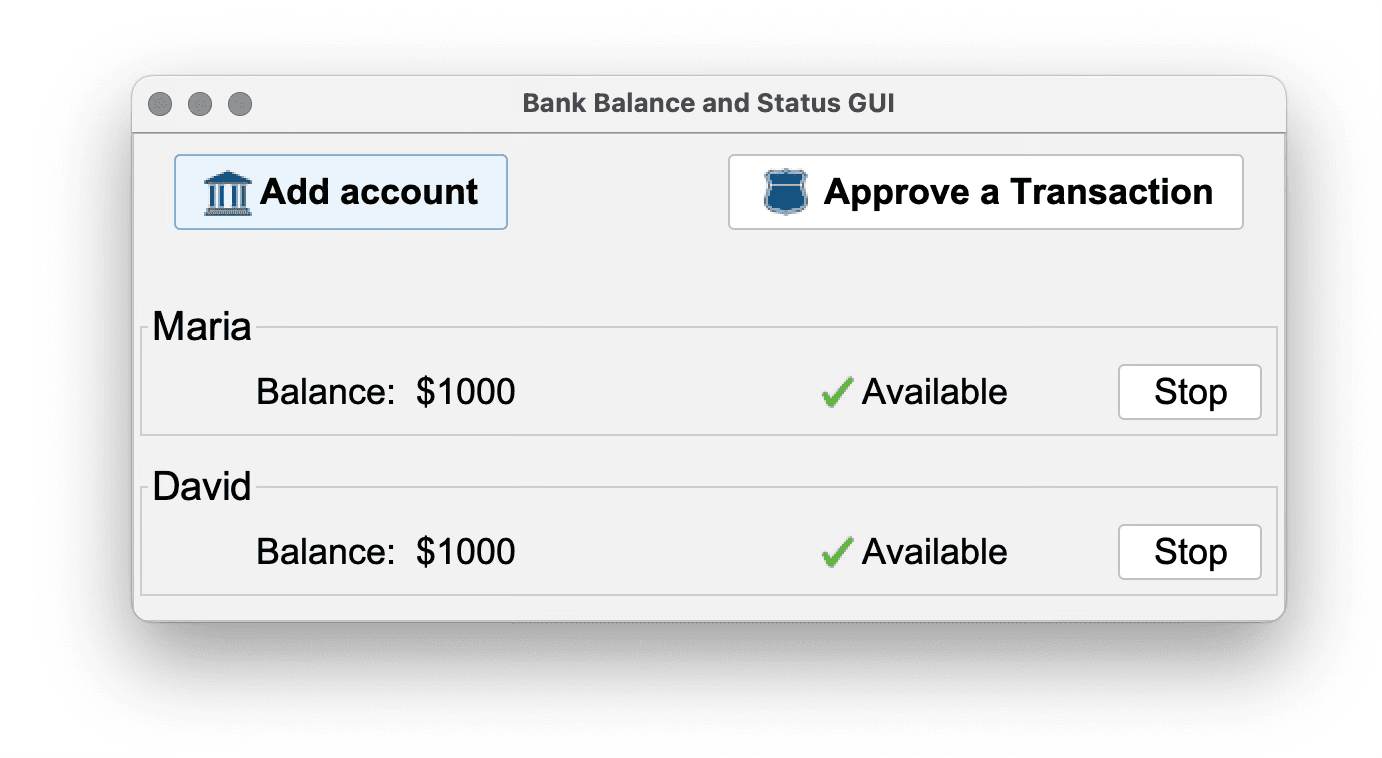This screenshot has height=758, width=1382.
Task: Click the bank building icon
Action: coord(227,192)
